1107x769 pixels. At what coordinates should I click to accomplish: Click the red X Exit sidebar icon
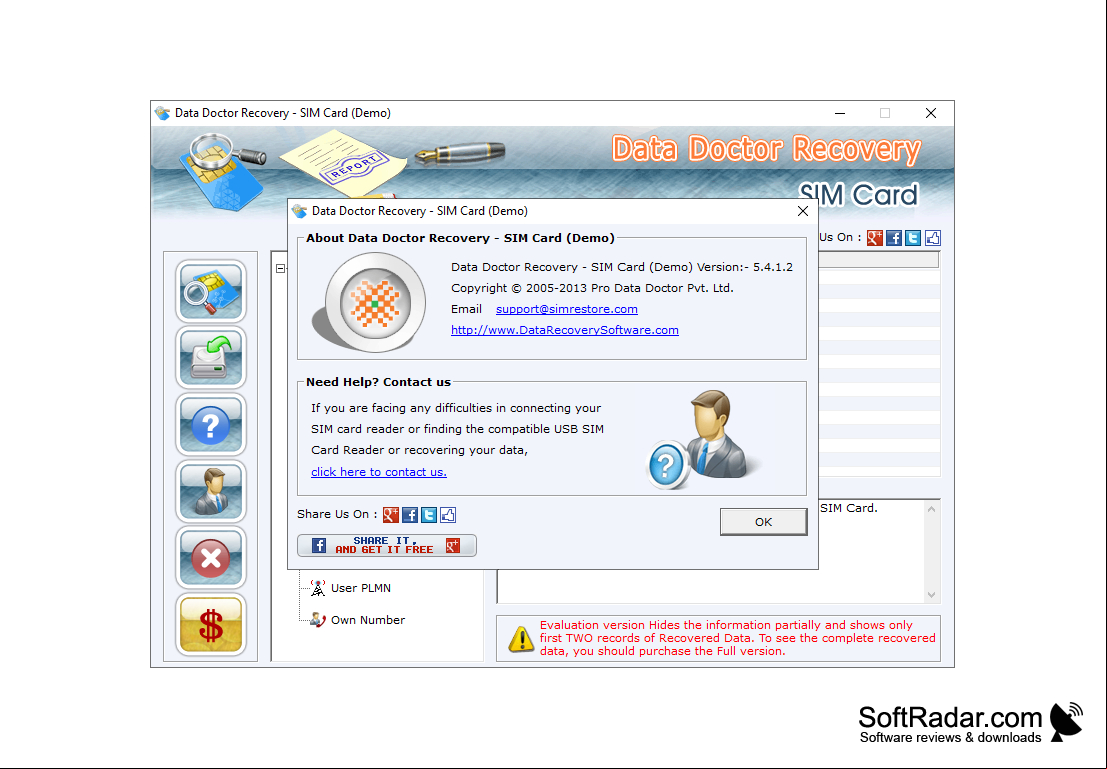pyautogui.click(x=211, y=557)
